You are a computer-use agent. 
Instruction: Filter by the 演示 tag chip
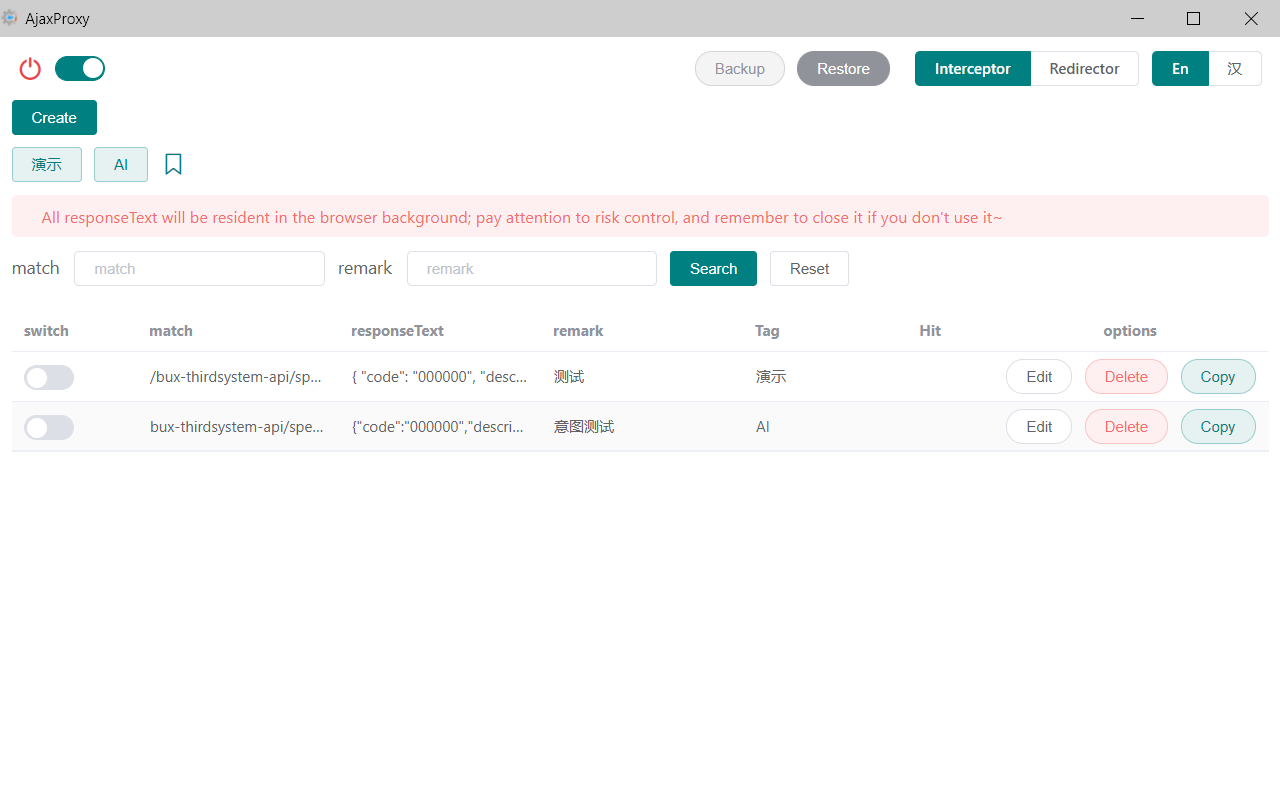point(47,164)
